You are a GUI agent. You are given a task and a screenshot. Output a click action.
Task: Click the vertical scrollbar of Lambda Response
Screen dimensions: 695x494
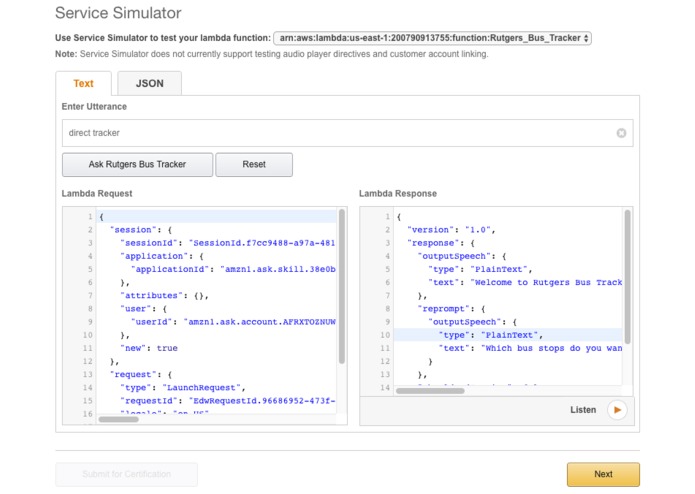coord(627,276)
